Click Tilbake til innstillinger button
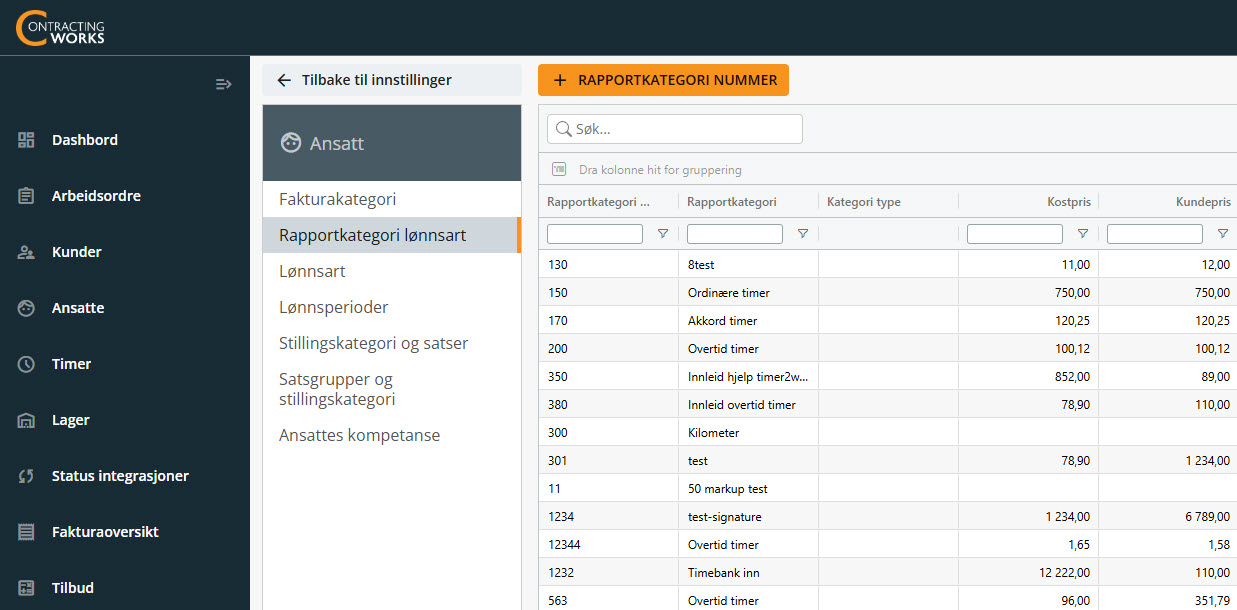The width and height of the screenshot is (1237, 610). pos(392,80)
